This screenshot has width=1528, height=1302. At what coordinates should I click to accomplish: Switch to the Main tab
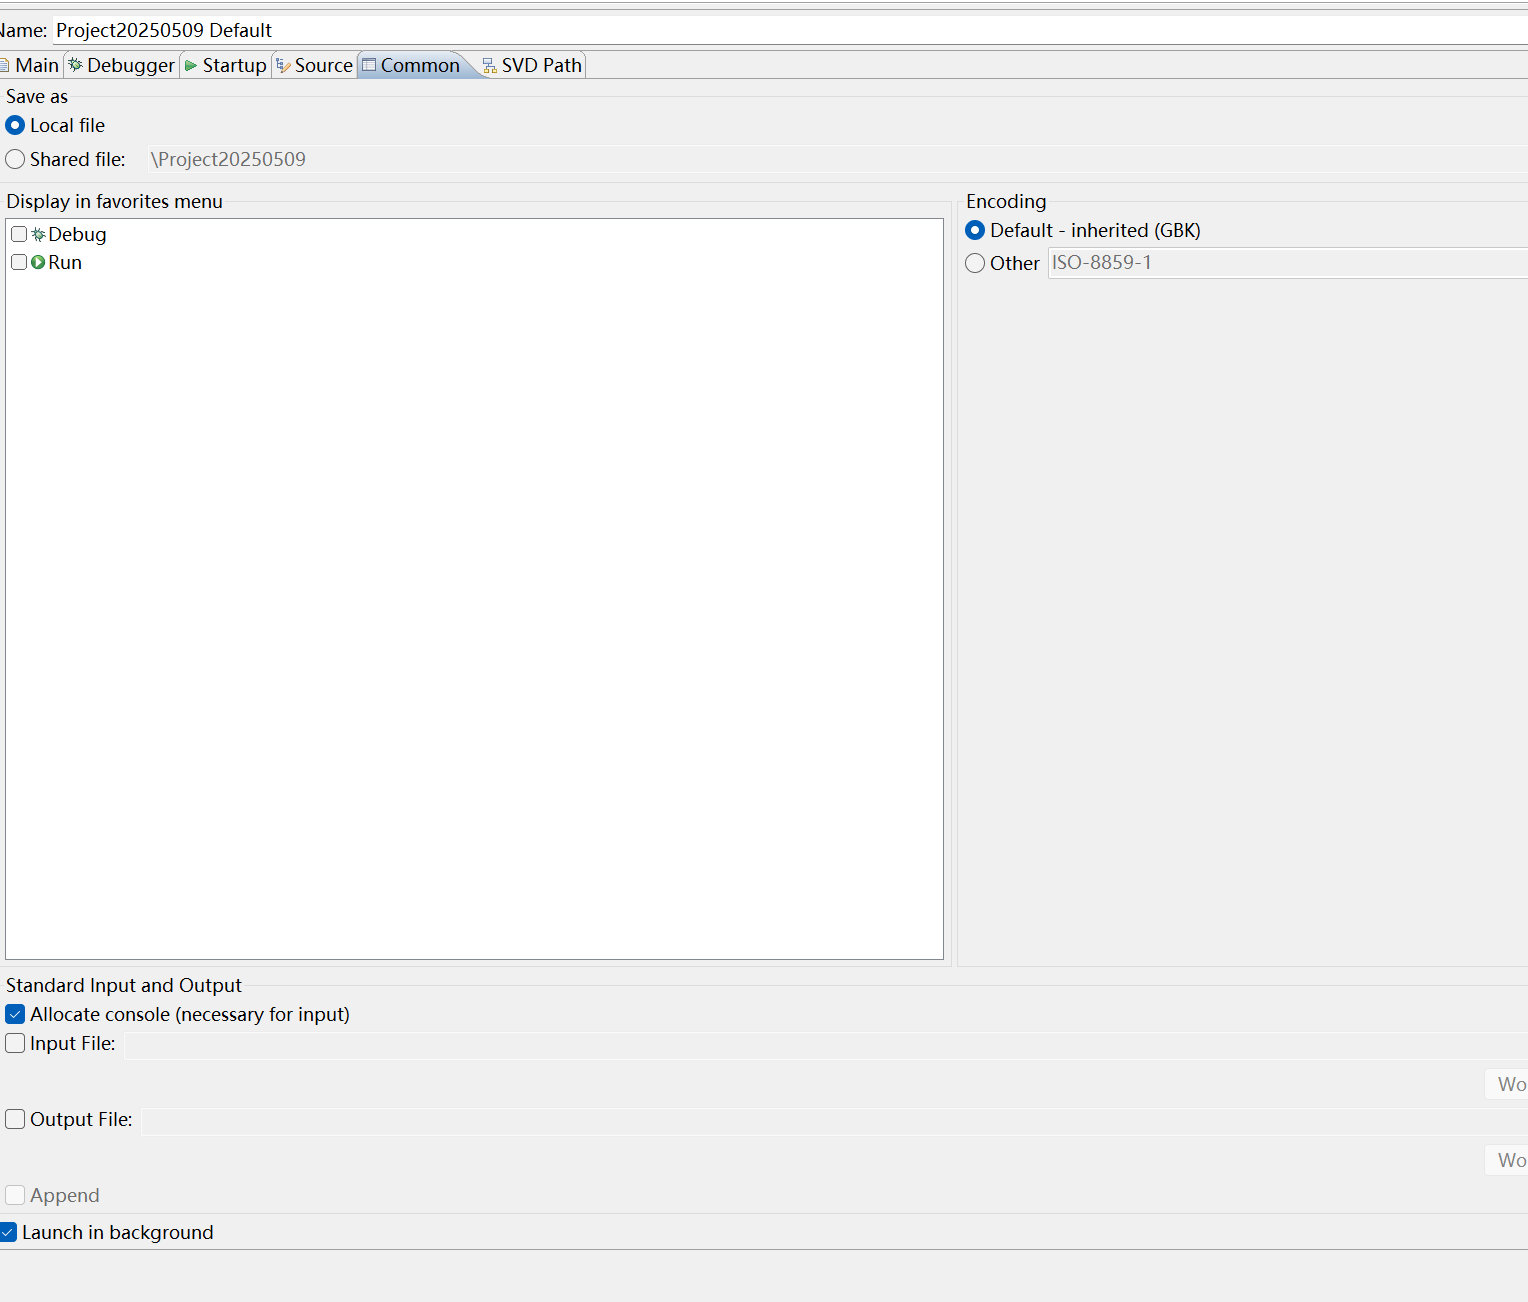coord(37,65)
